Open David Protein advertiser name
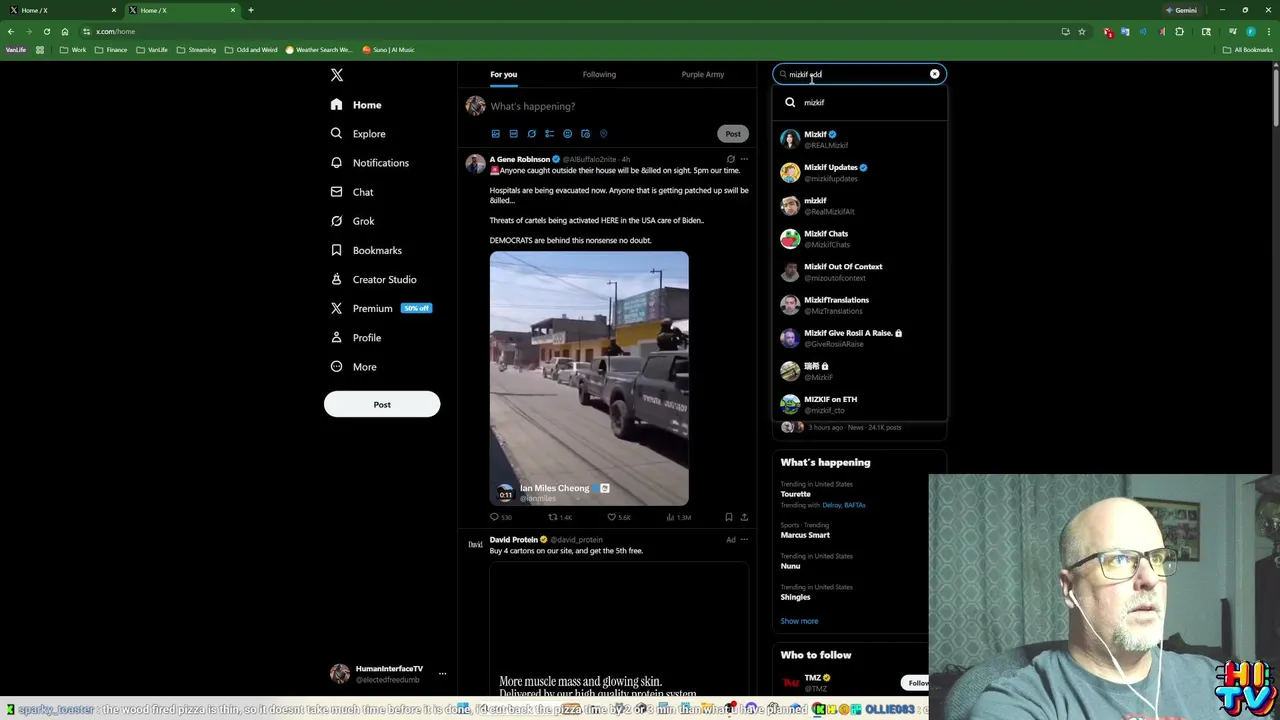The height and width of the screenshot is (720, 1280). point(513,540)
